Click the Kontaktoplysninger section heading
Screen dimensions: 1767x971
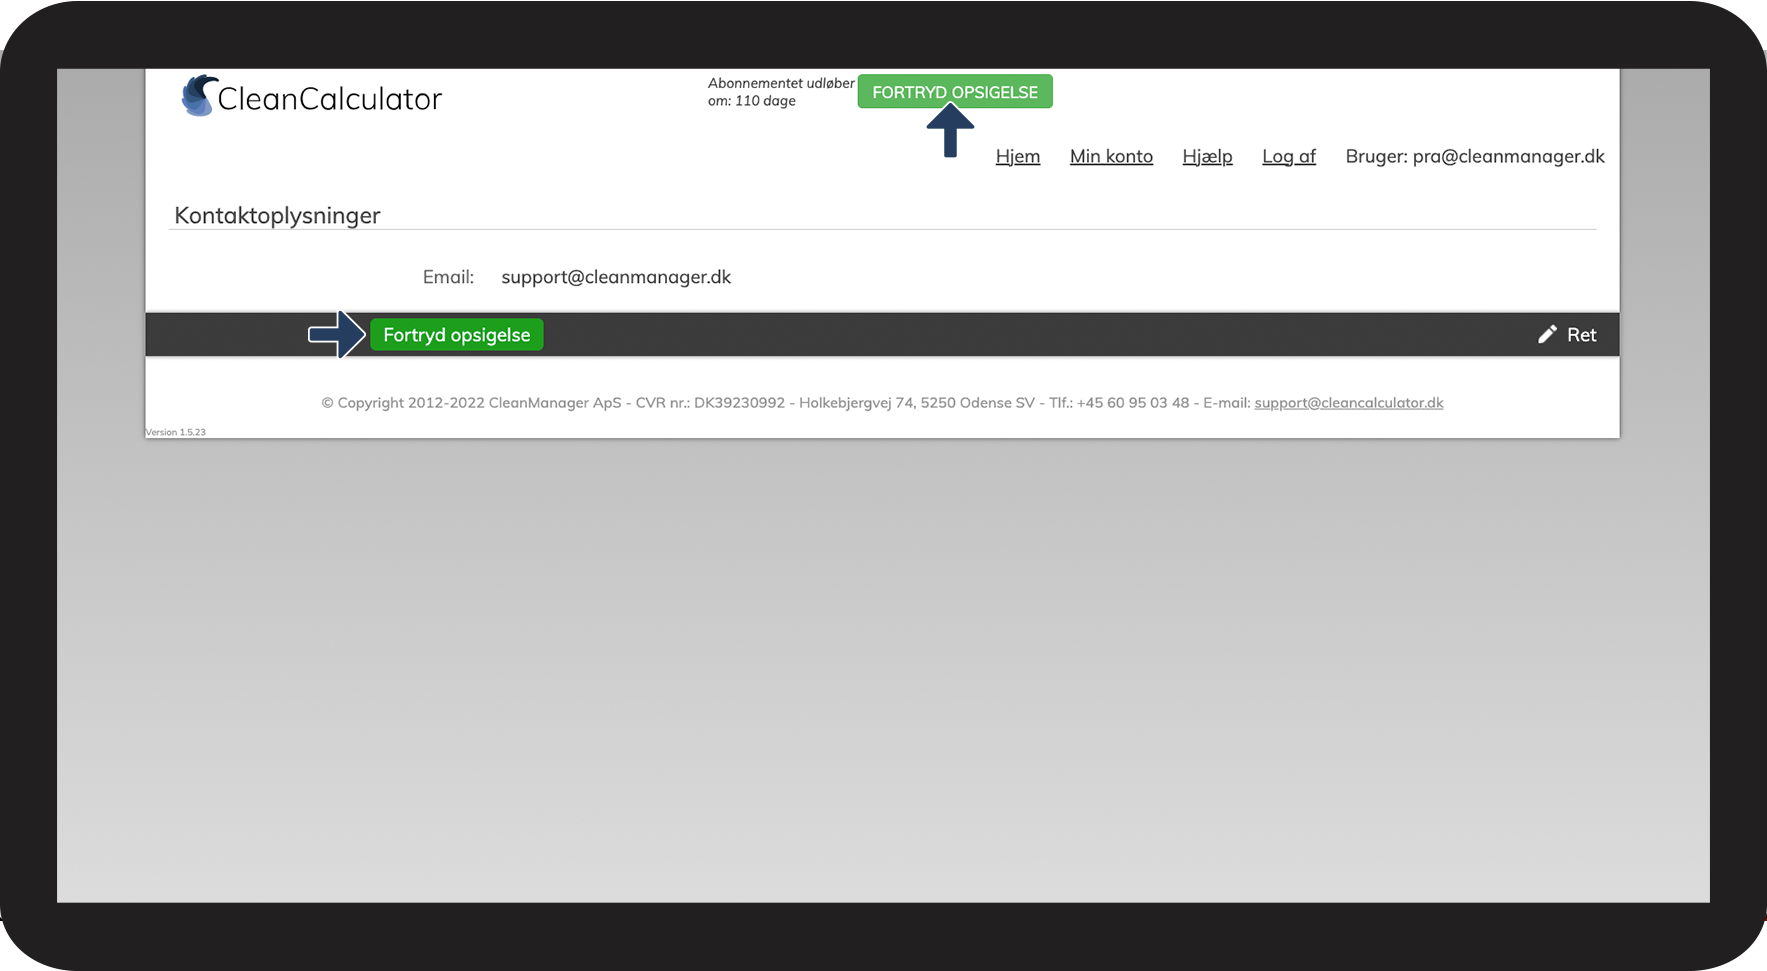277,216
